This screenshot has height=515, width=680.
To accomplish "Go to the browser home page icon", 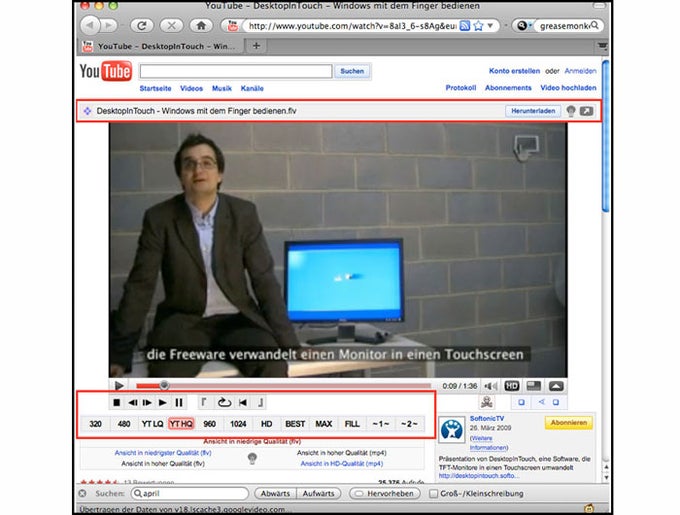I will [201, 26].
